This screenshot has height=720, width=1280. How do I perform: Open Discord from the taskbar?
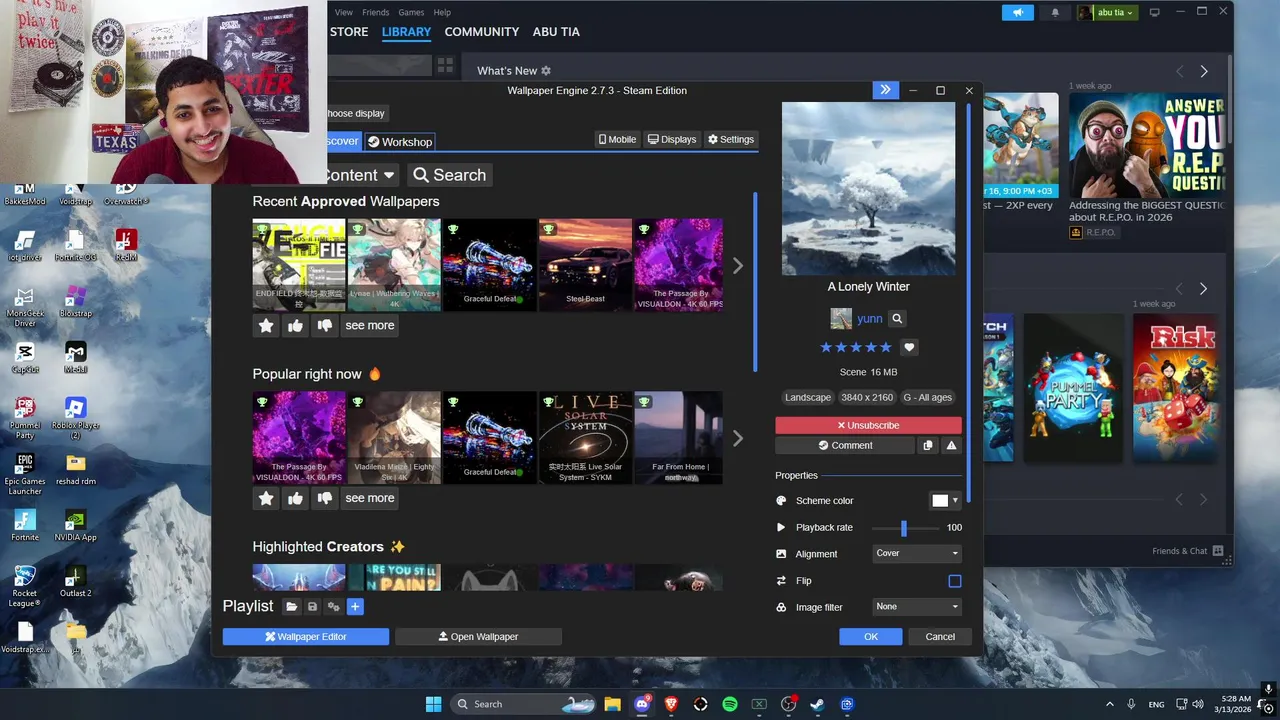pyautogui.click(x=642, y=704)
